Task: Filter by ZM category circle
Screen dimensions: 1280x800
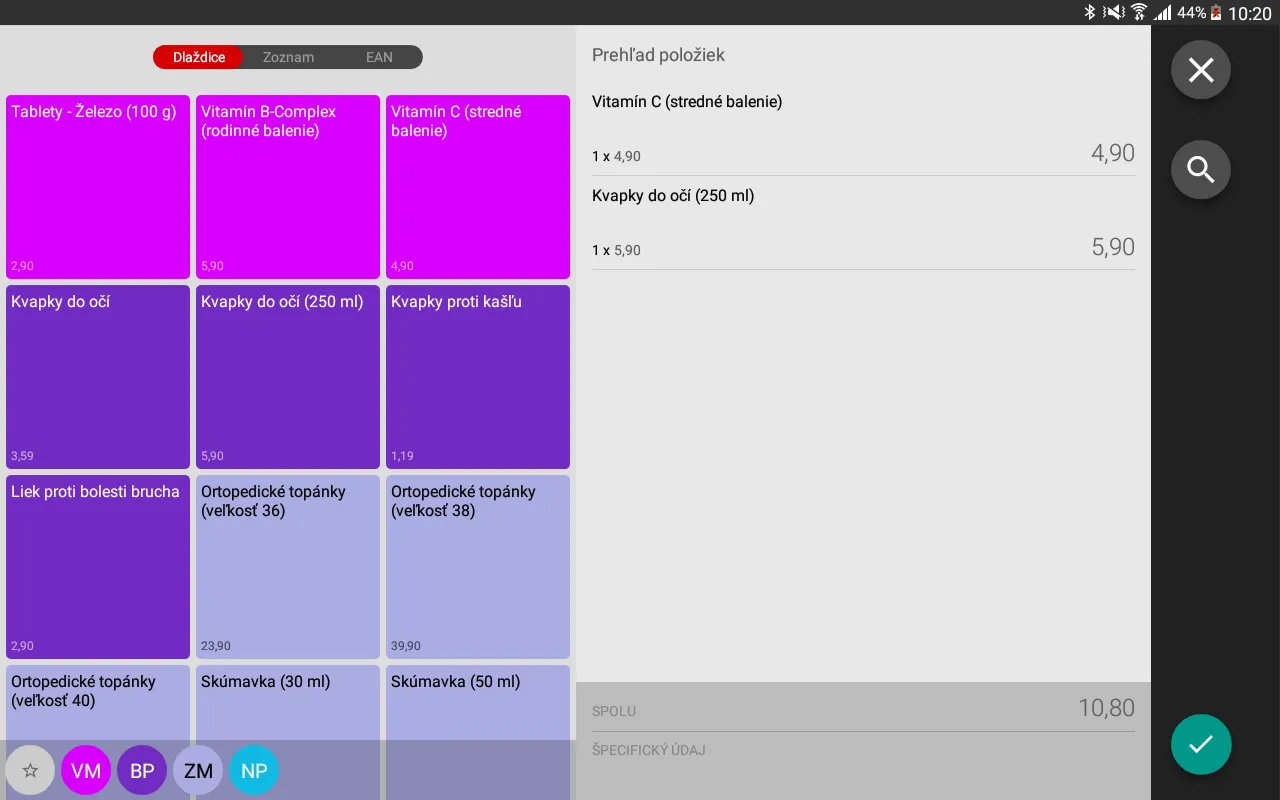Action: coord(198,771)
